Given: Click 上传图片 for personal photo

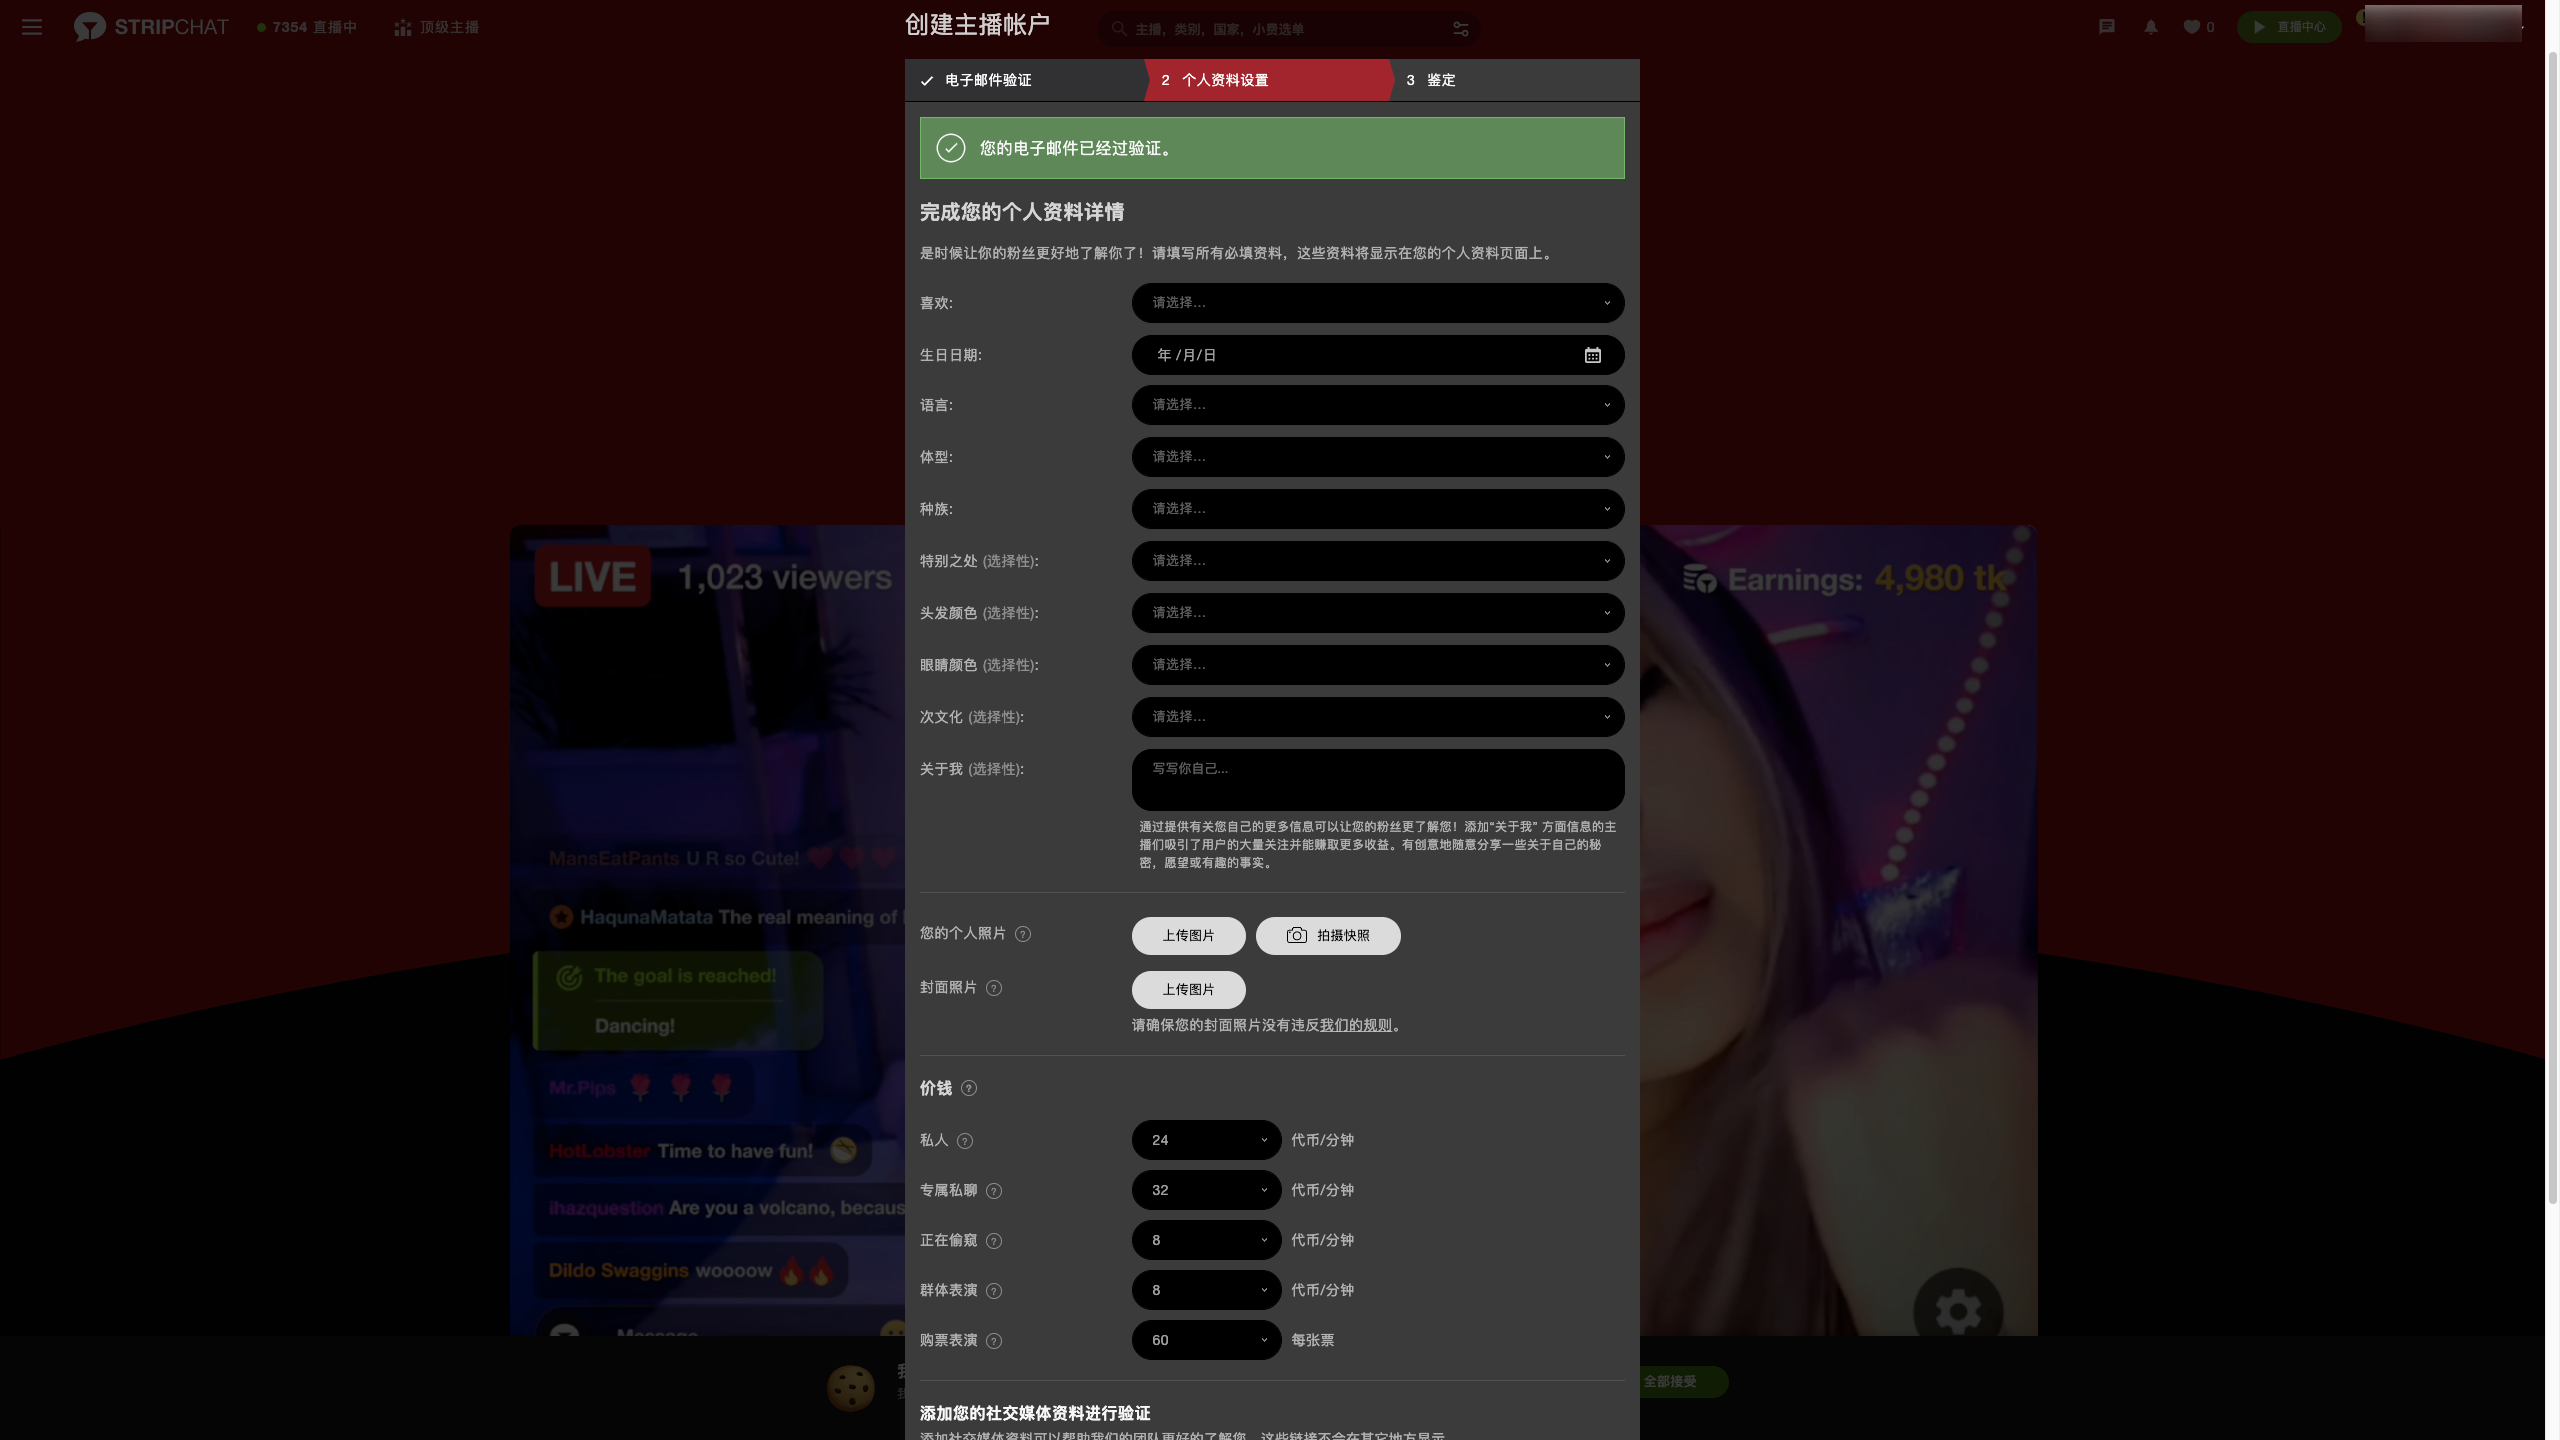Looking at the screenshot, I should pos(1189,936).
